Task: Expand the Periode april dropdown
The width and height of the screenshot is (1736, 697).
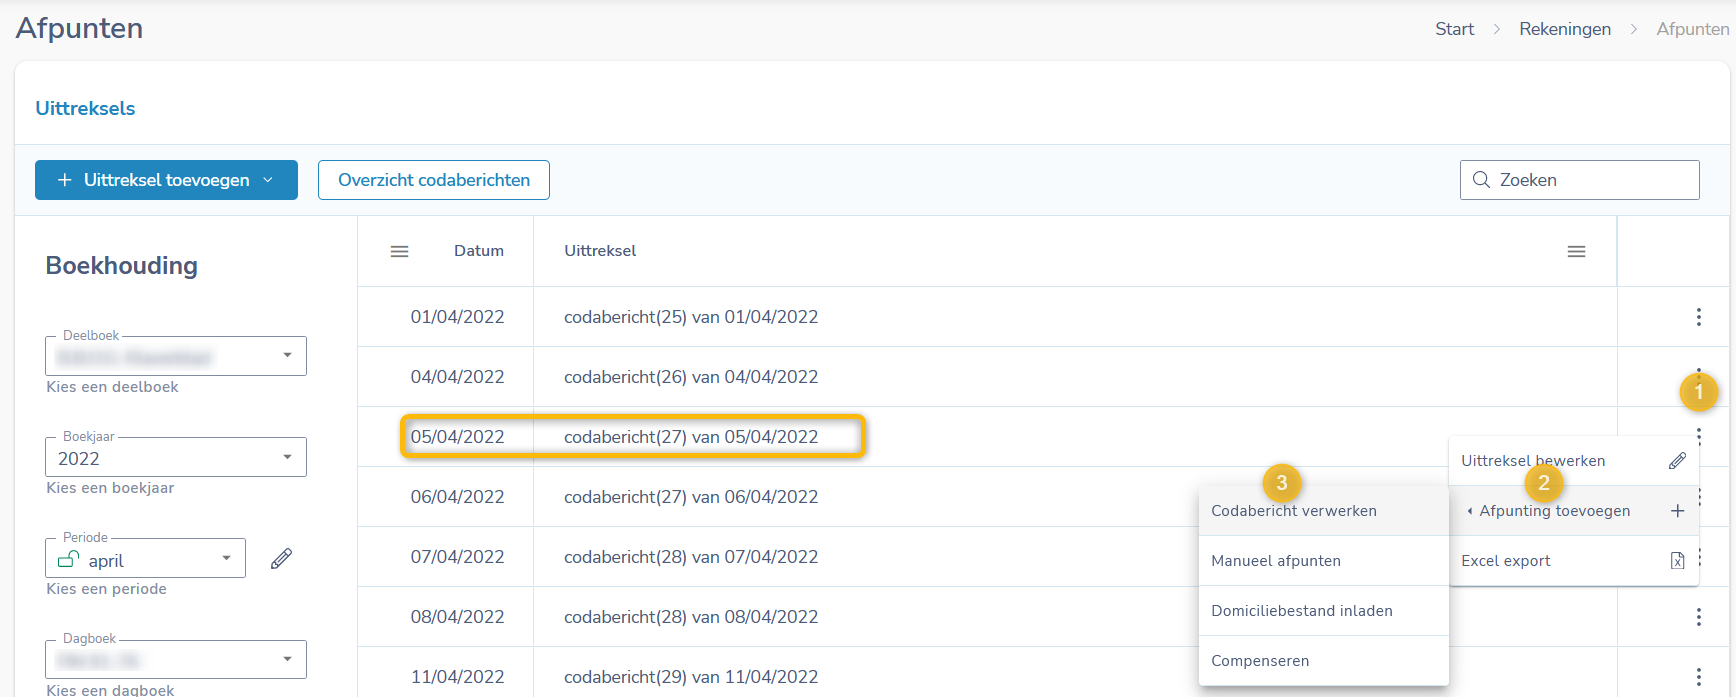Action: click(227, 558)
